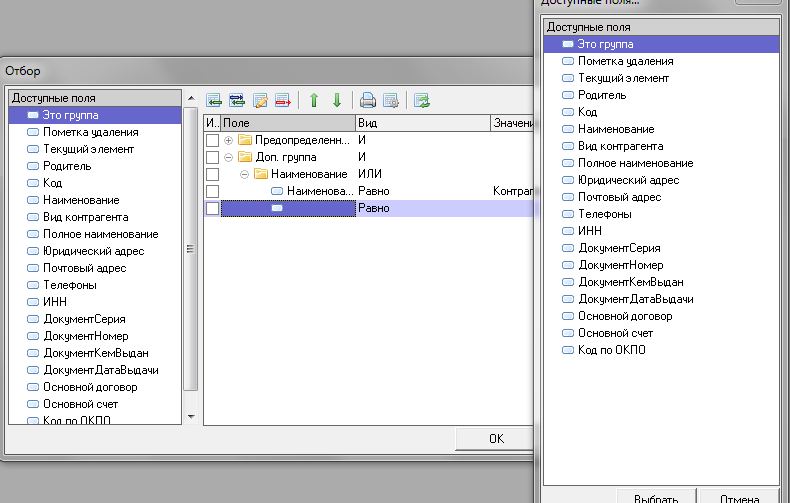
Task: Collapse the Доп. группа group
Action: [228, 157]
